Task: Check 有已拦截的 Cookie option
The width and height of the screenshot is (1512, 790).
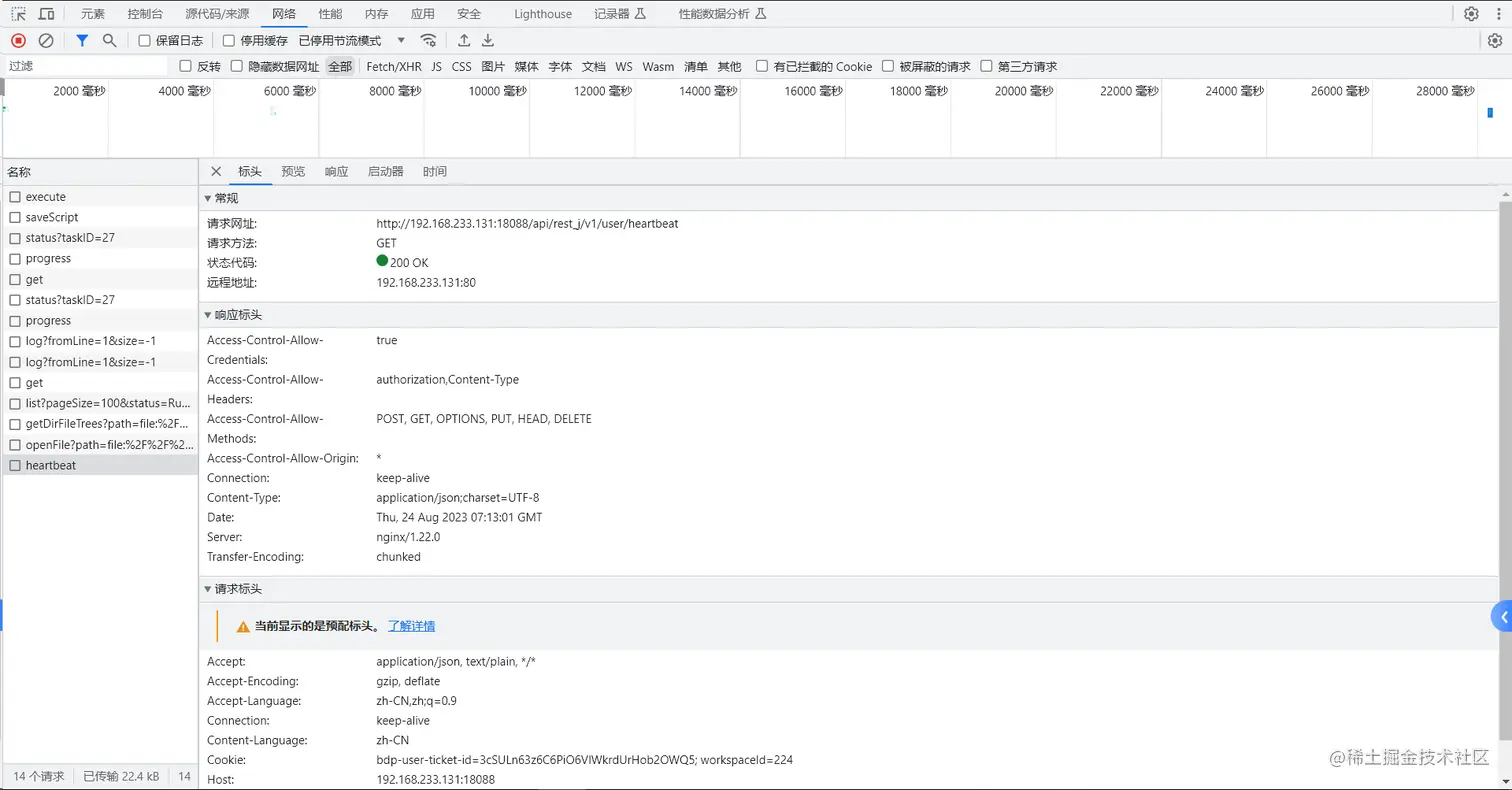Action: [762, 66]
